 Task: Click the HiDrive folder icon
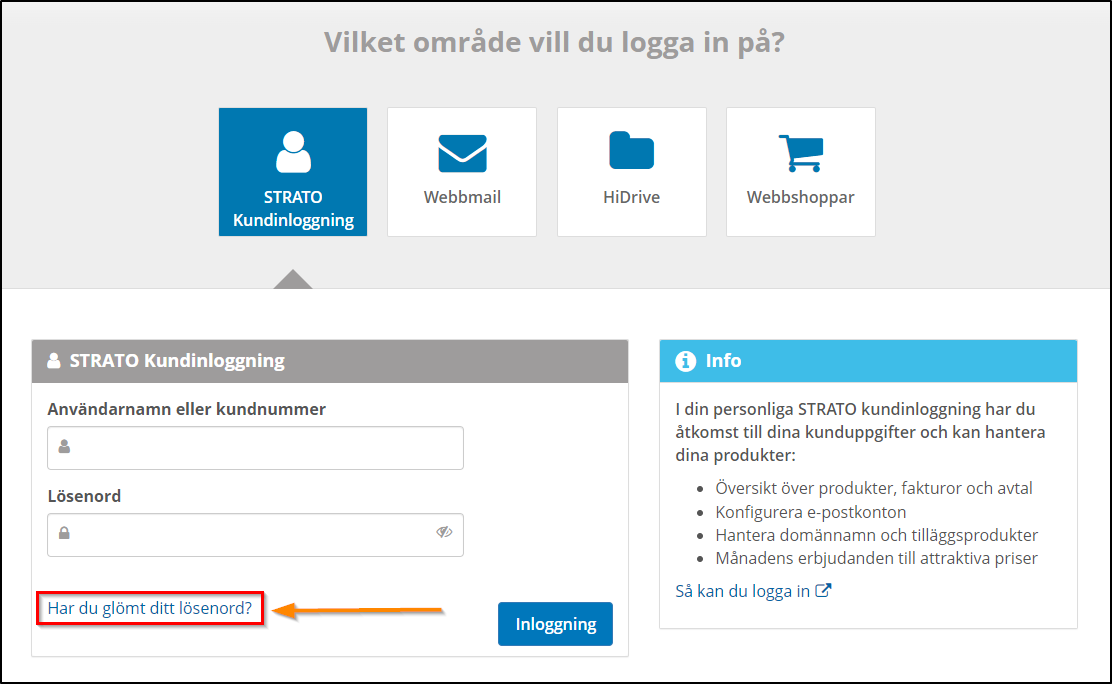(632, 151)
